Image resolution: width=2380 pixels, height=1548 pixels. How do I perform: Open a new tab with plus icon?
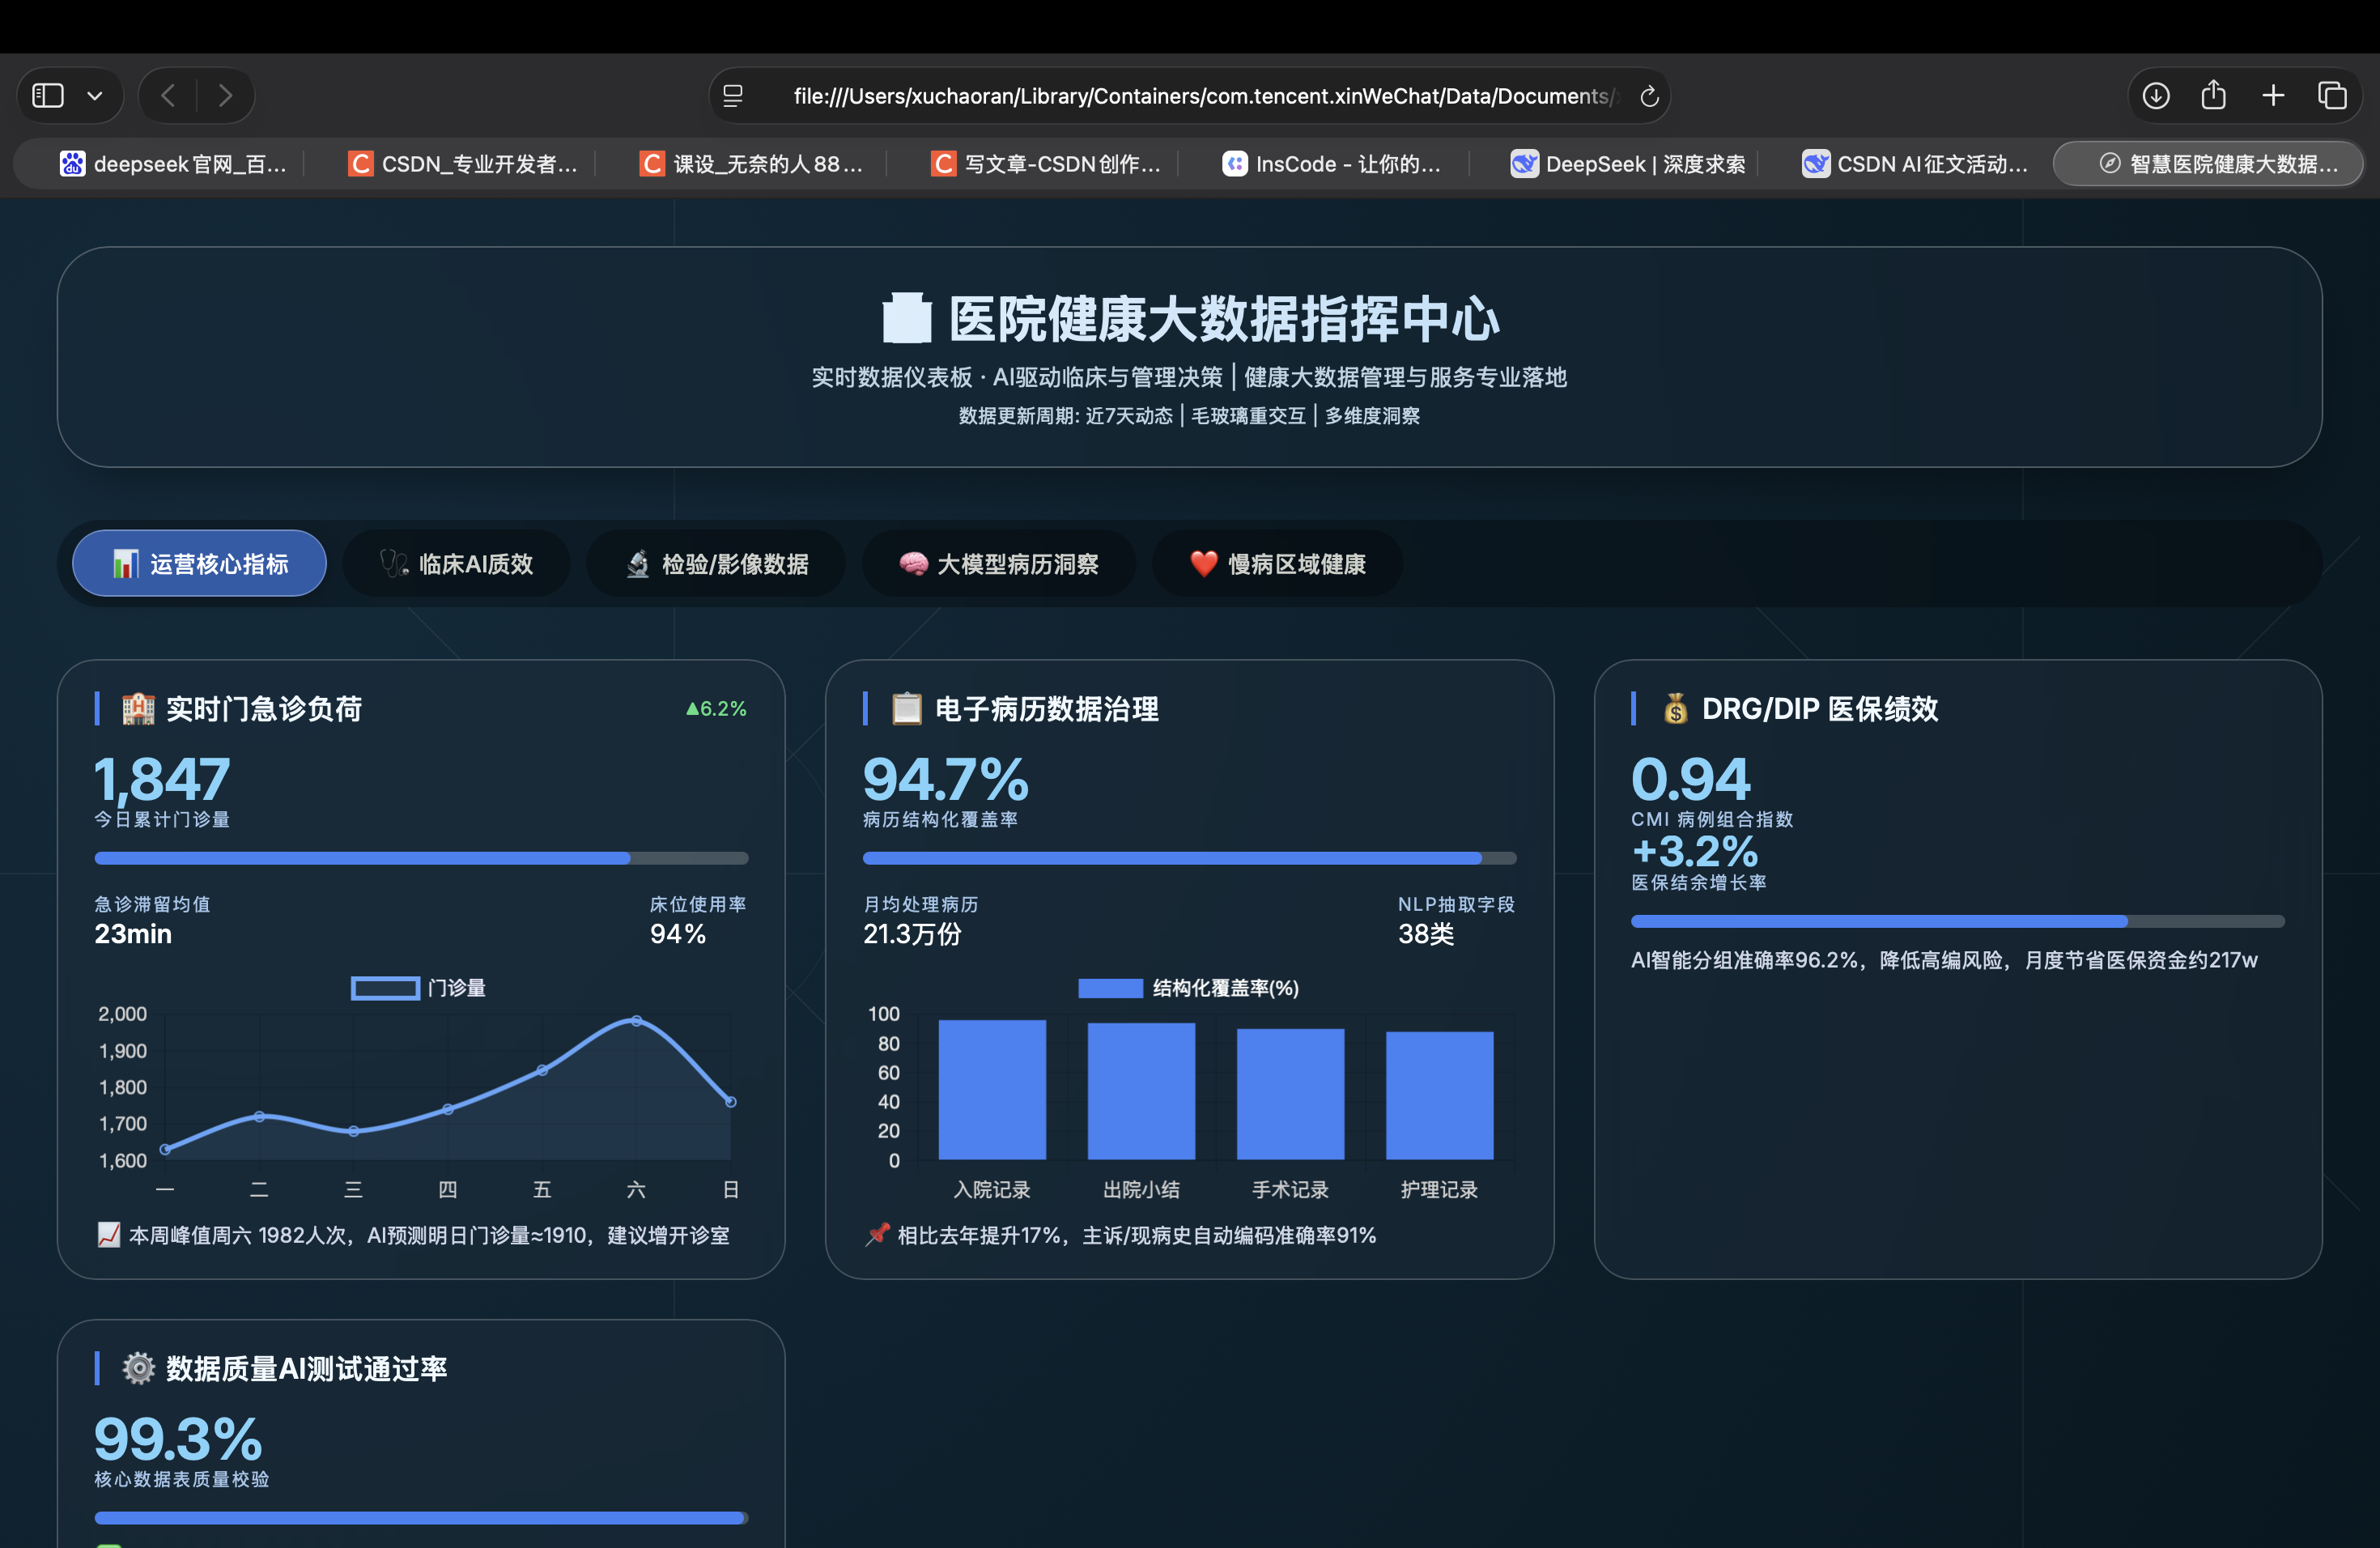(2273, 96)
